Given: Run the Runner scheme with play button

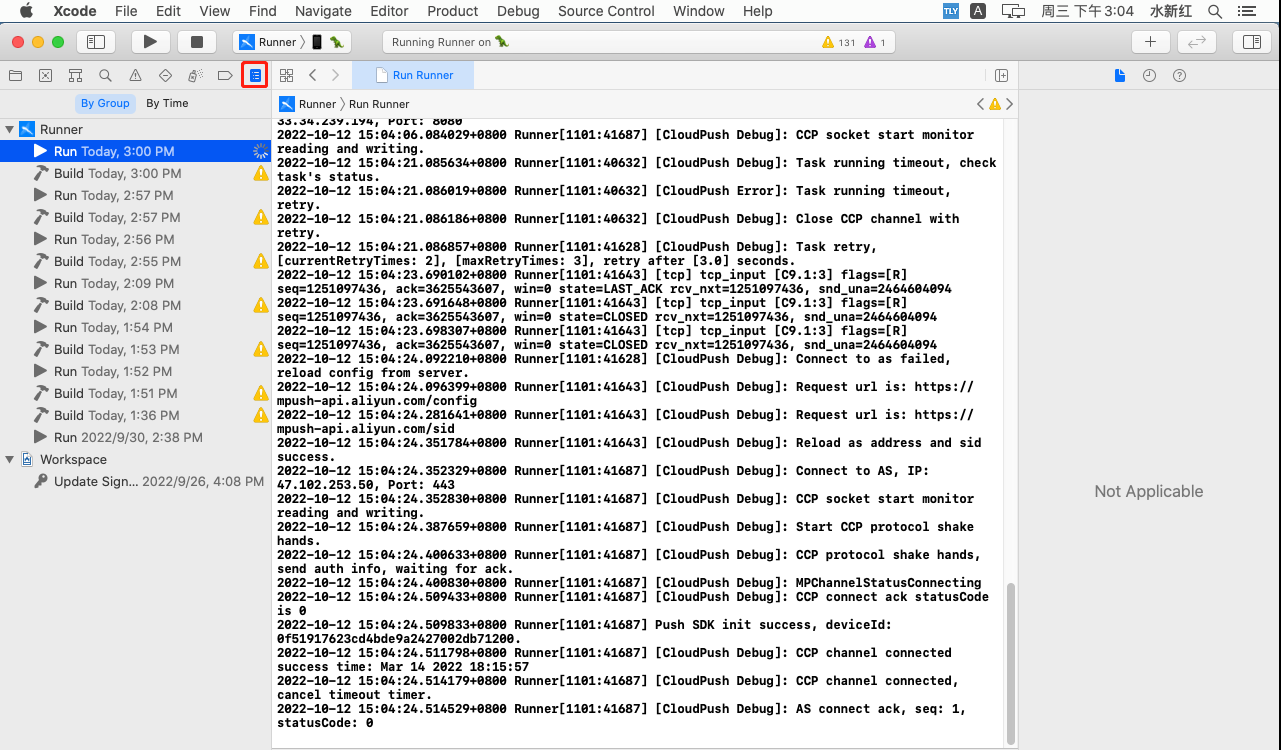Looking at the screenshot, I should [x=151, y=42].
